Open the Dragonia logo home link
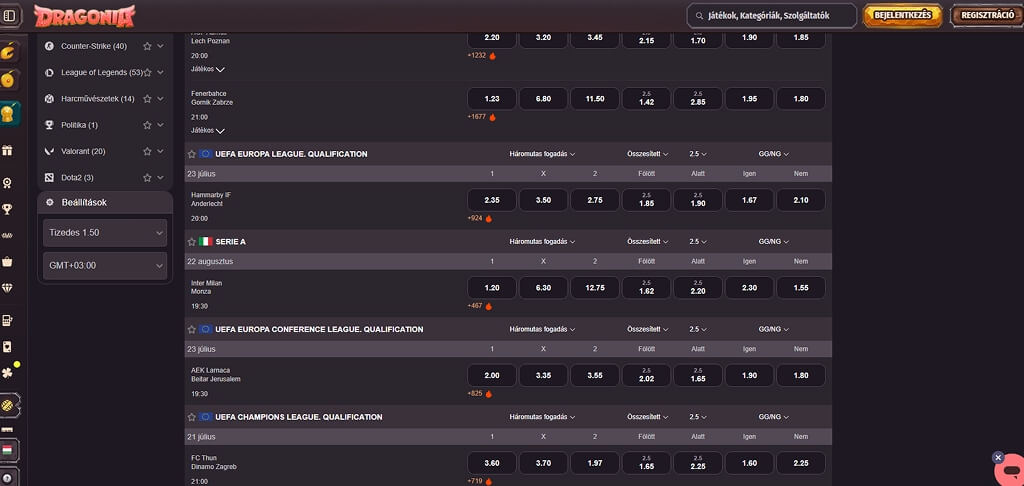The image size is (1024, 486). pyautogui.click(x=84, y=16)
